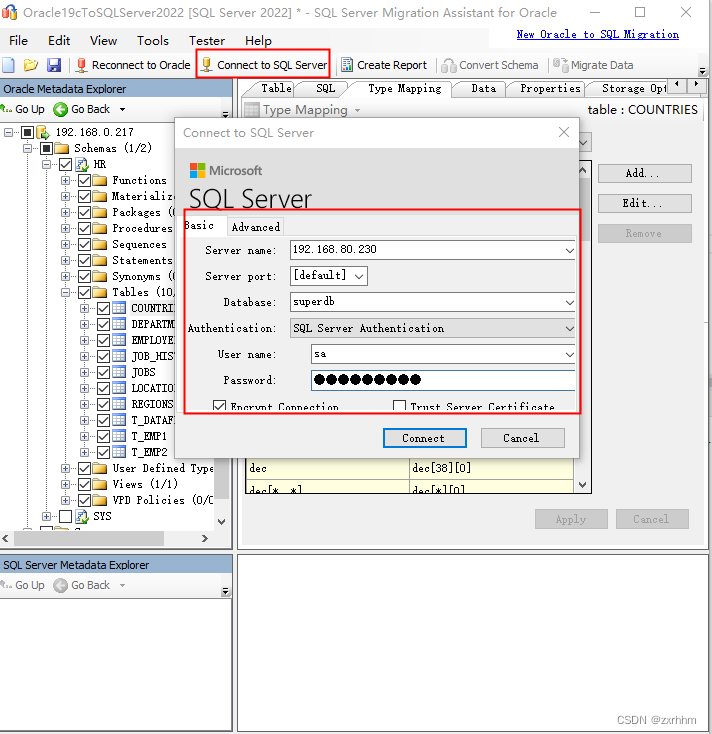Switch to the Properties tab

[x=550, y=88]
